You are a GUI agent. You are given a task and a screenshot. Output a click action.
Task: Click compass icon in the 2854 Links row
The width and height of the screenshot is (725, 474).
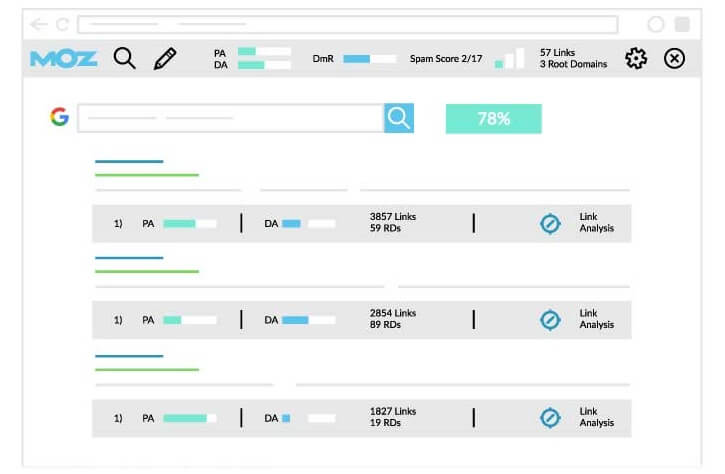click(x=549, y=320)
